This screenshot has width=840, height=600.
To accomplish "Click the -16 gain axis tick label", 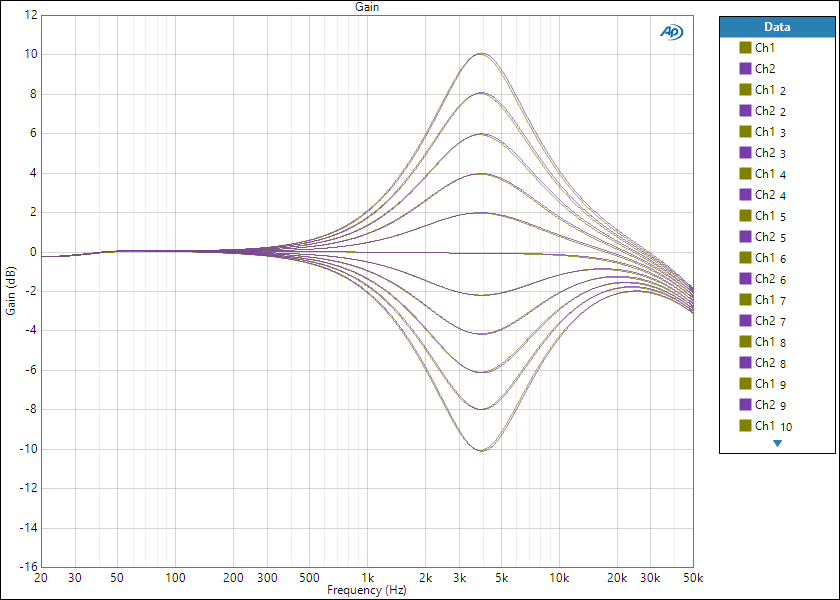I will click(x=28, y=566).
